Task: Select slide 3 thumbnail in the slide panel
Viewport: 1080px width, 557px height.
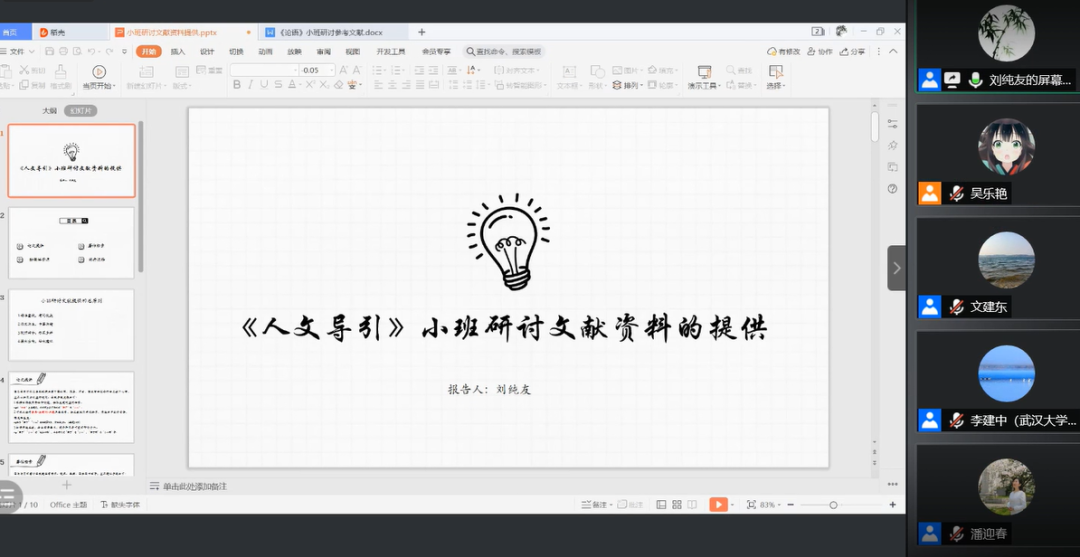Action: (x=71, y=325)
